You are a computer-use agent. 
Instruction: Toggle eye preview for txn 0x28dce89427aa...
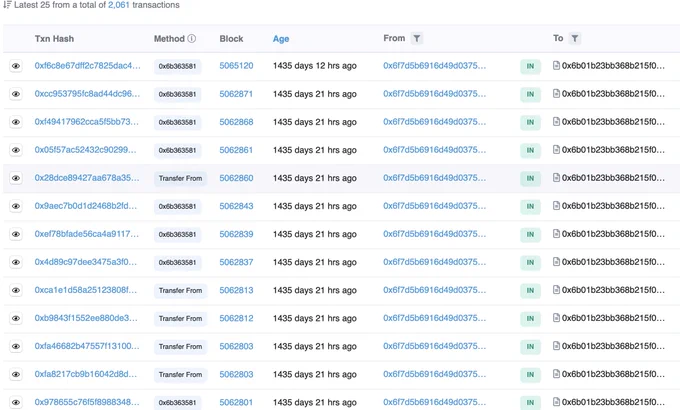point(16,178)
